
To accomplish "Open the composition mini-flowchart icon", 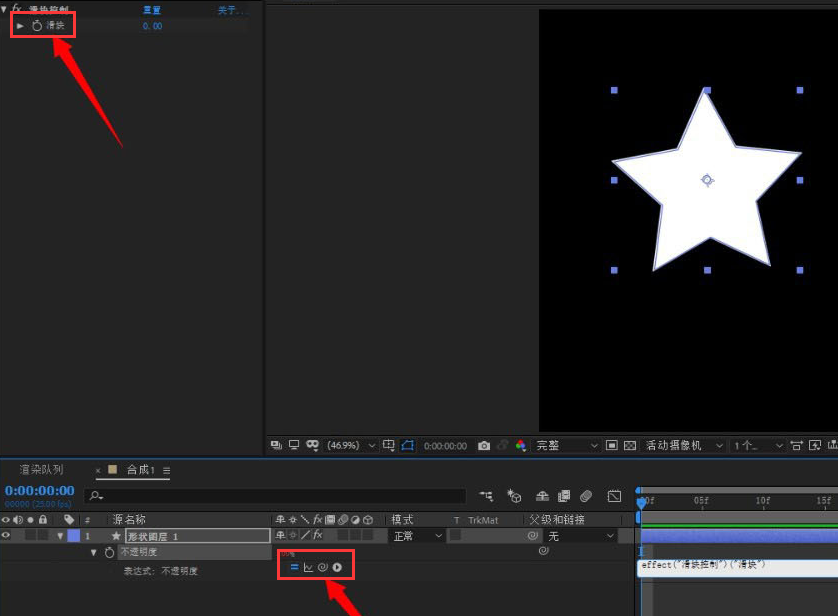I will click(x=486, y=496).
